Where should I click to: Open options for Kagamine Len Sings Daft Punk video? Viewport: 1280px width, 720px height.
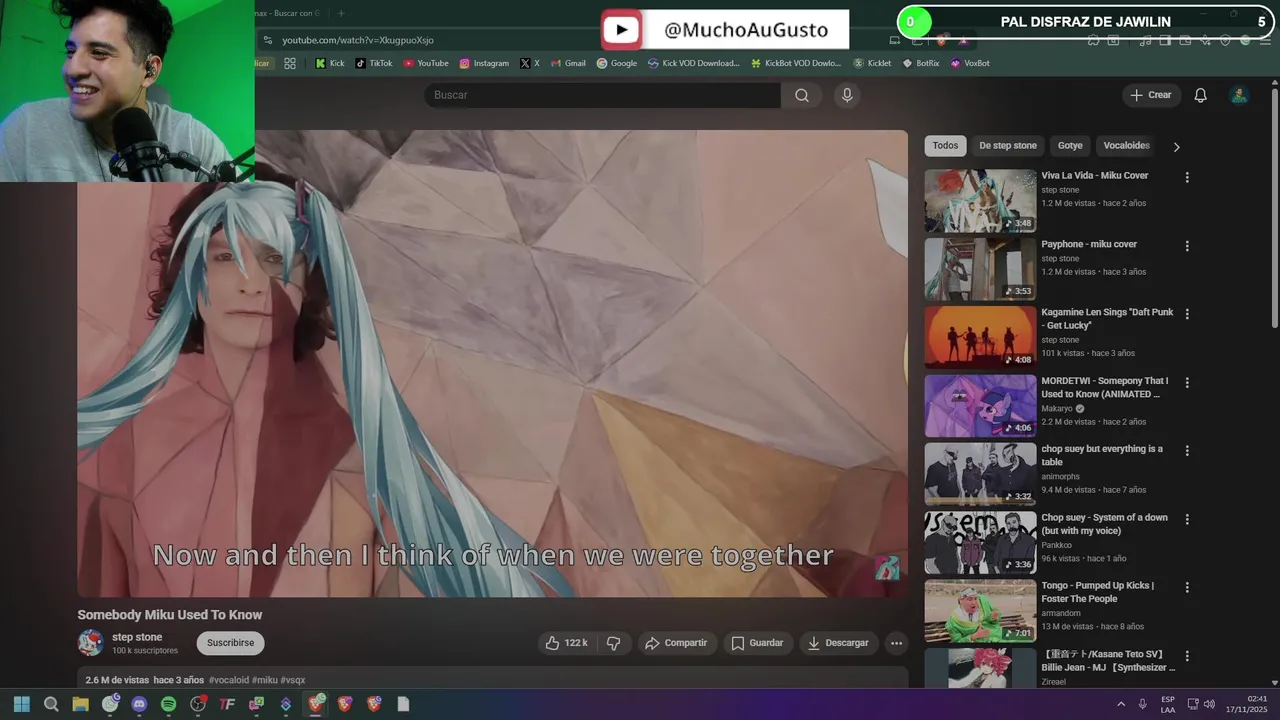pyautogui.click(x=1187, y=314)
